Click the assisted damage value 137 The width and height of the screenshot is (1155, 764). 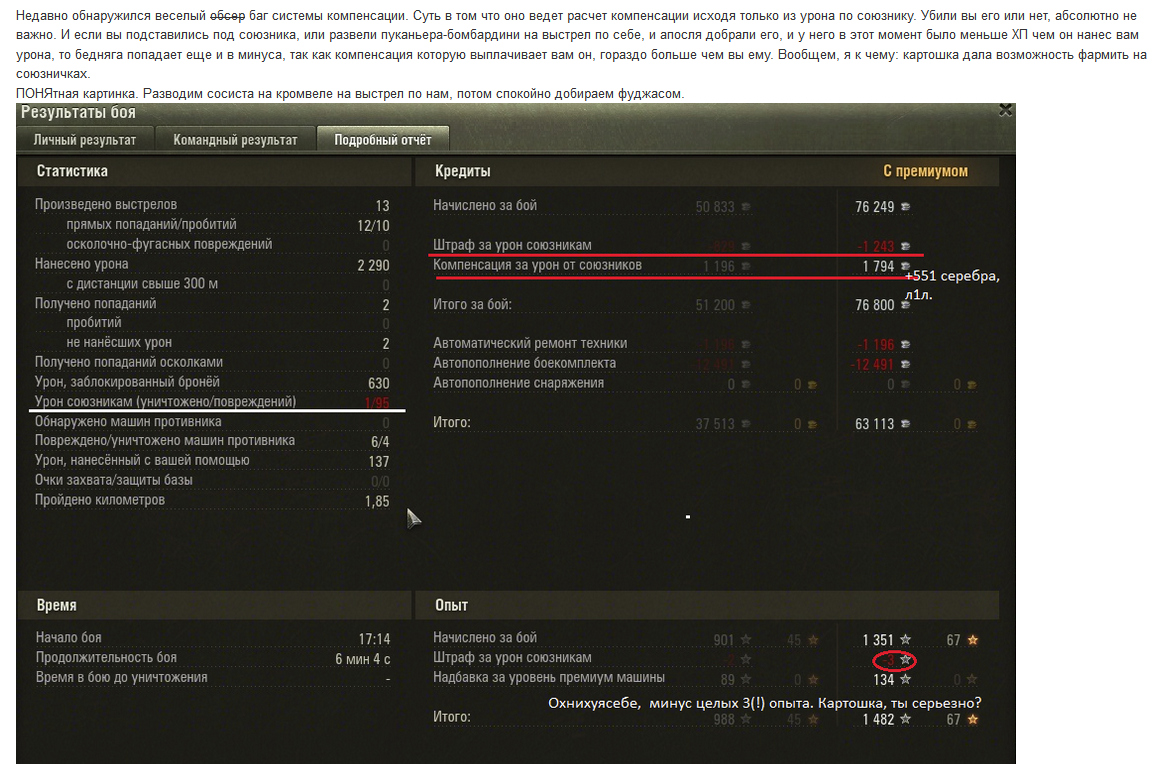coord(379,462)
